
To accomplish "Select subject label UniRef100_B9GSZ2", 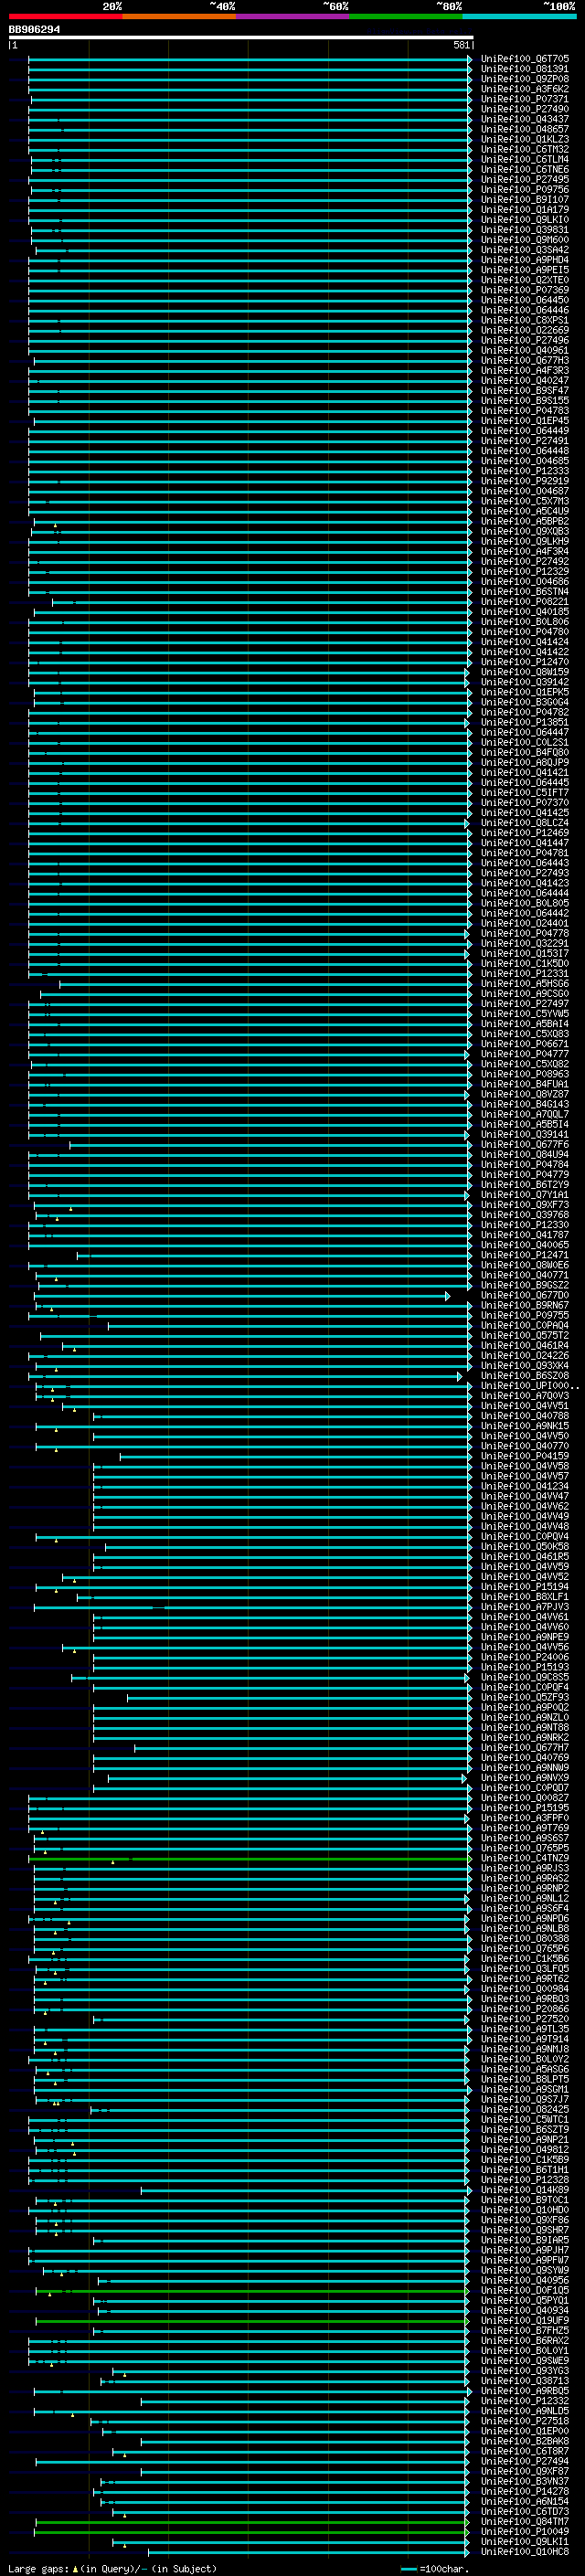I will click(524, 1285).
